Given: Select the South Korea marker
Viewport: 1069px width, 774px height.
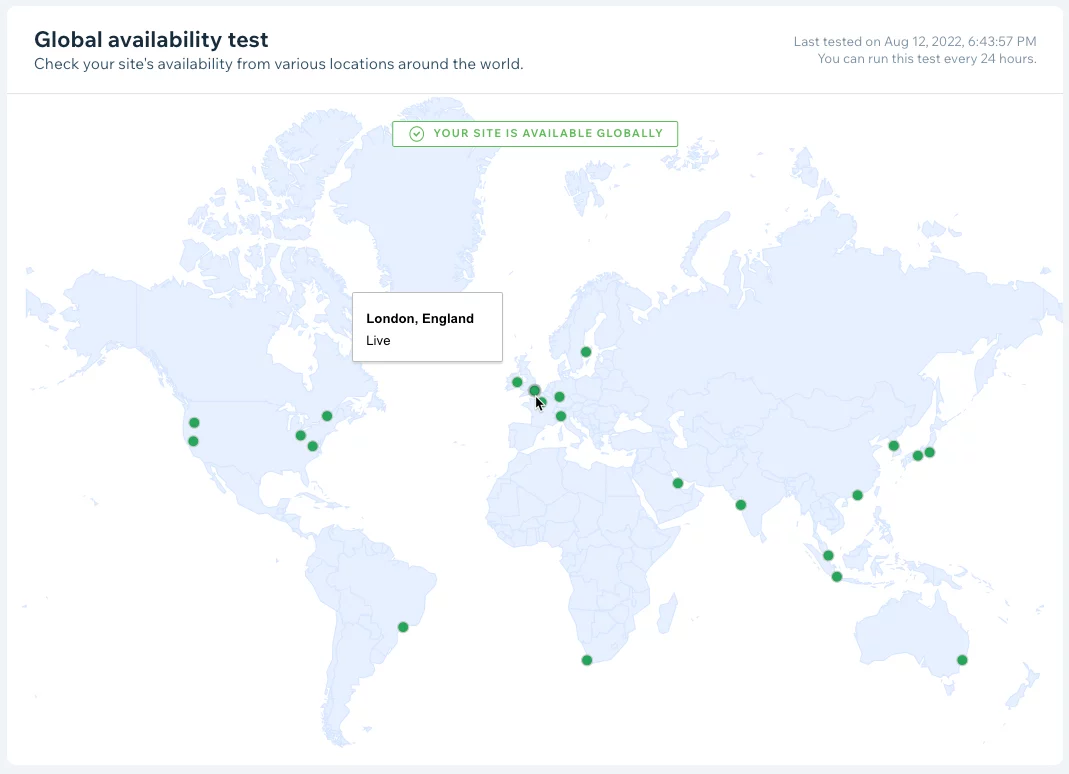Looking at the screenshot, I should tap(894, 446).
